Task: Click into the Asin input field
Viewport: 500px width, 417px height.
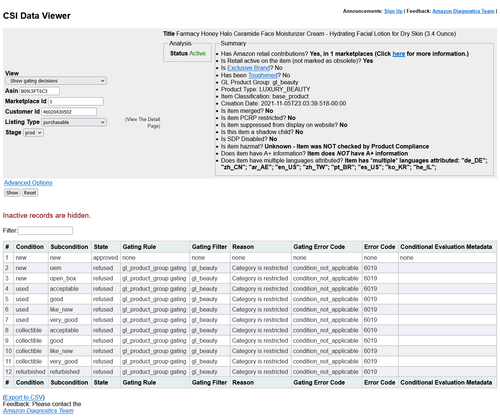Action: 40,91
